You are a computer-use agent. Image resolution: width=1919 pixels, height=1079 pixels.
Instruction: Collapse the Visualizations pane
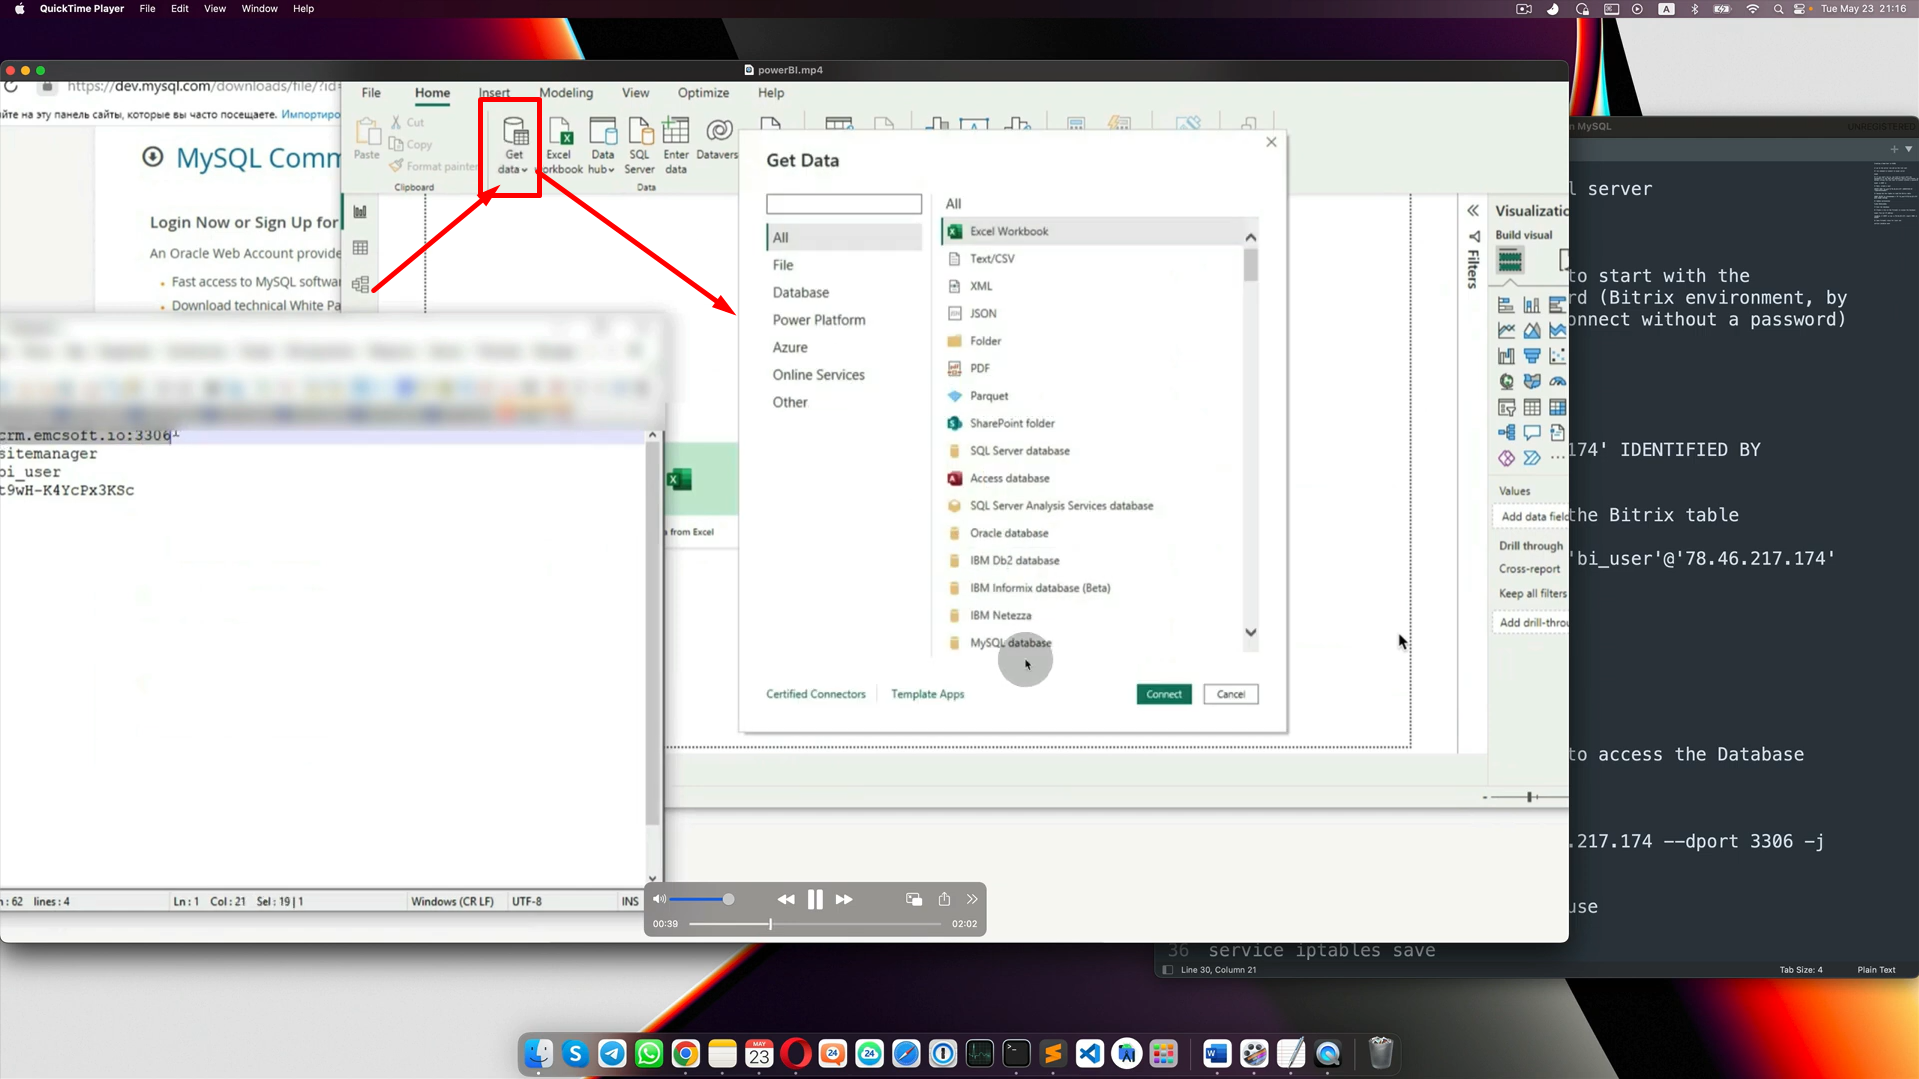[1473, 210]
